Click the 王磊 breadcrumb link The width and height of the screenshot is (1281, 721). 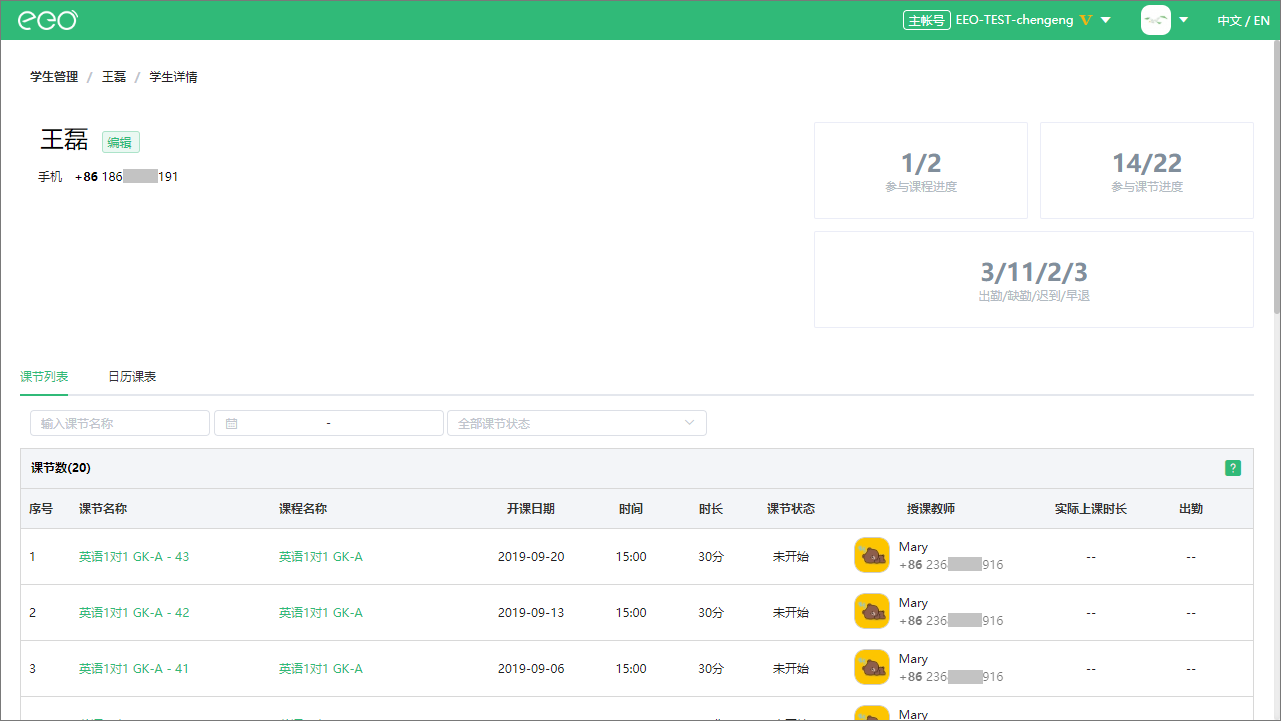(x=114, y=77)
